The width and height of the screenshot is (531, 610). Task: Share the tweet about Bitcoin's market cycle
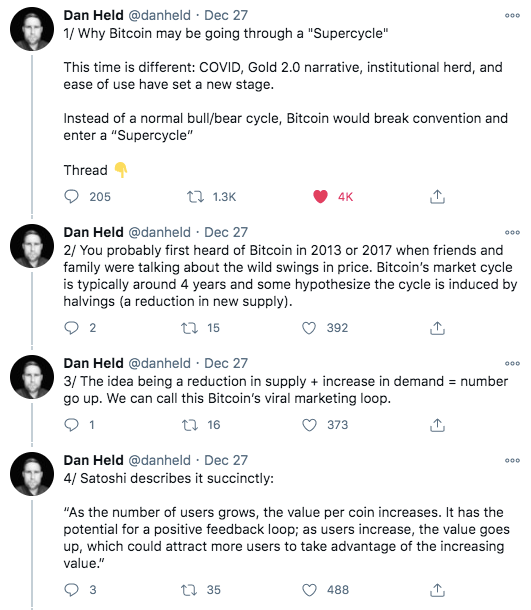coord(437,328)
